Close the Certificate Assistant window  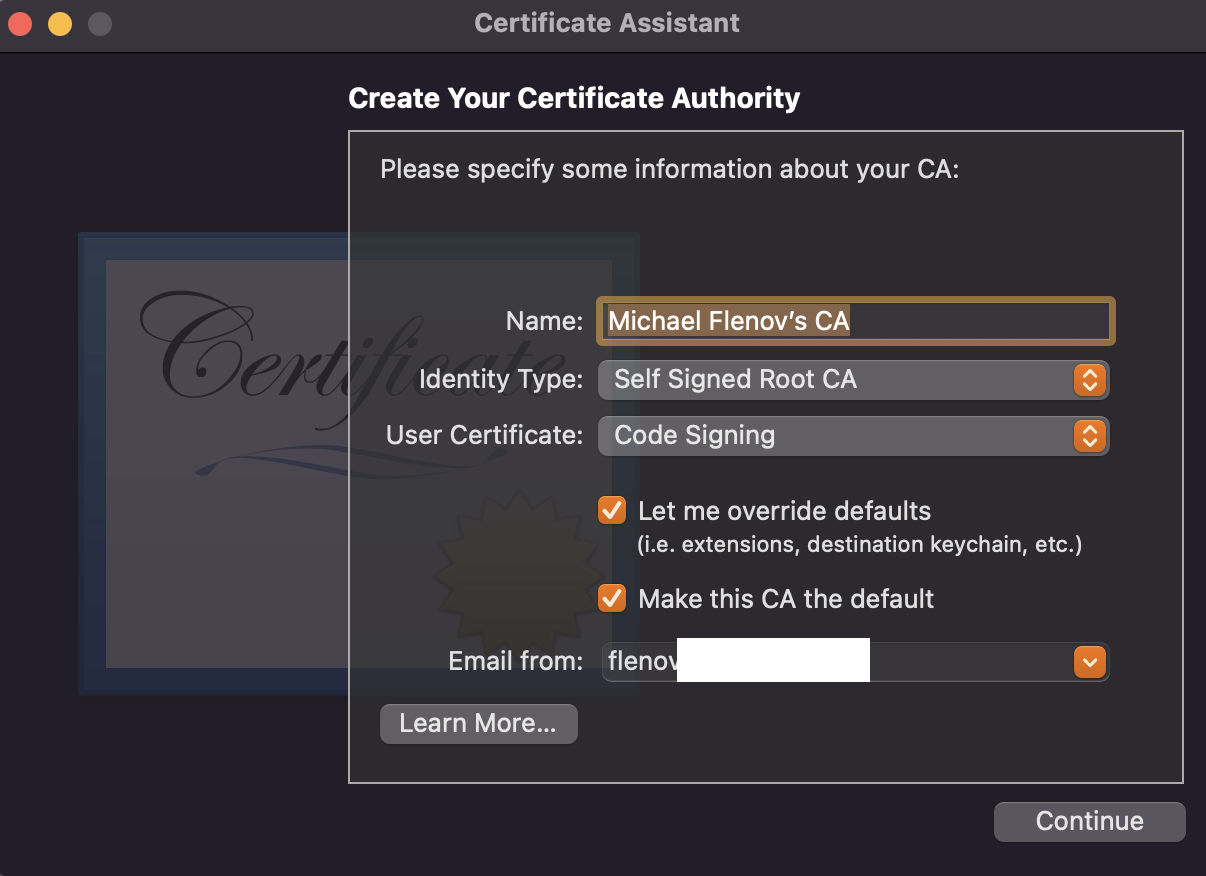coord(21,24)
